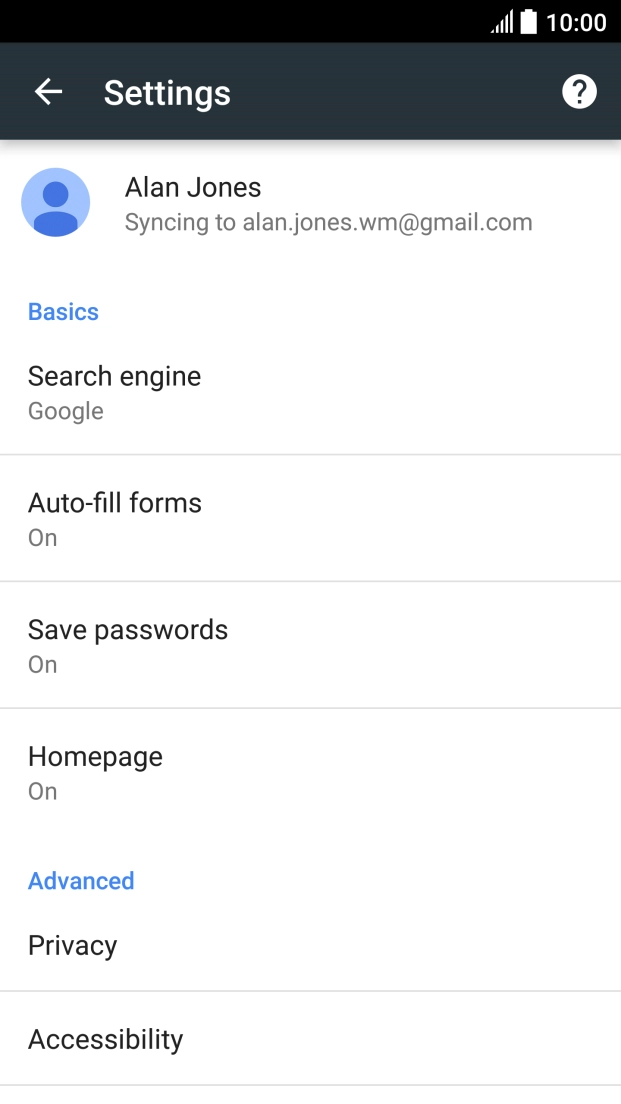Open Accessibility settings
621x1104 pixels.
(106, 1040)
